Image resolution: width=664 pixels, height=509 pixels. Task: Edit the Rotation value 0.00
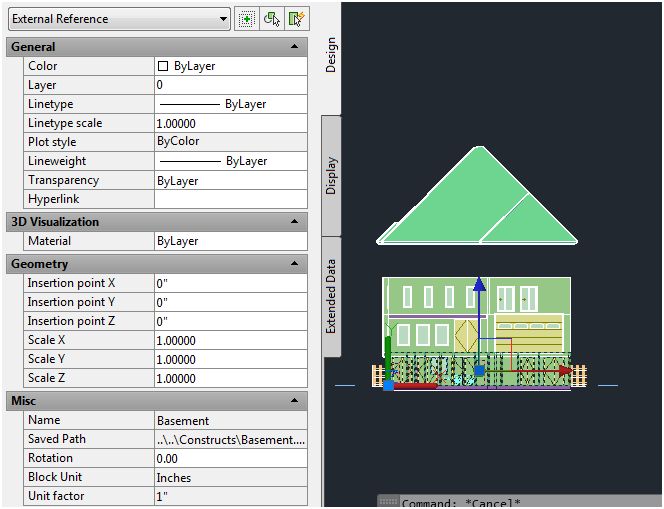pos(231,458)
